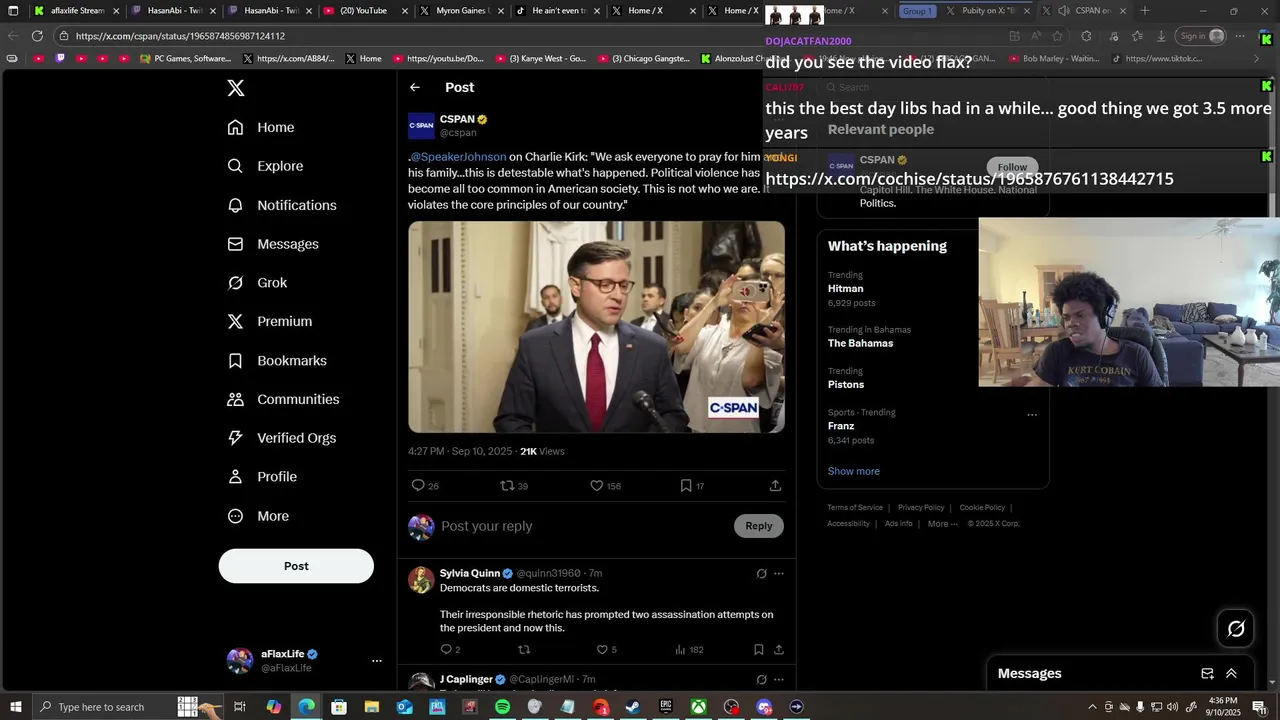Open Task View on the taskbar
This screenshot has width=1280, height=720.
coord(240,707)
